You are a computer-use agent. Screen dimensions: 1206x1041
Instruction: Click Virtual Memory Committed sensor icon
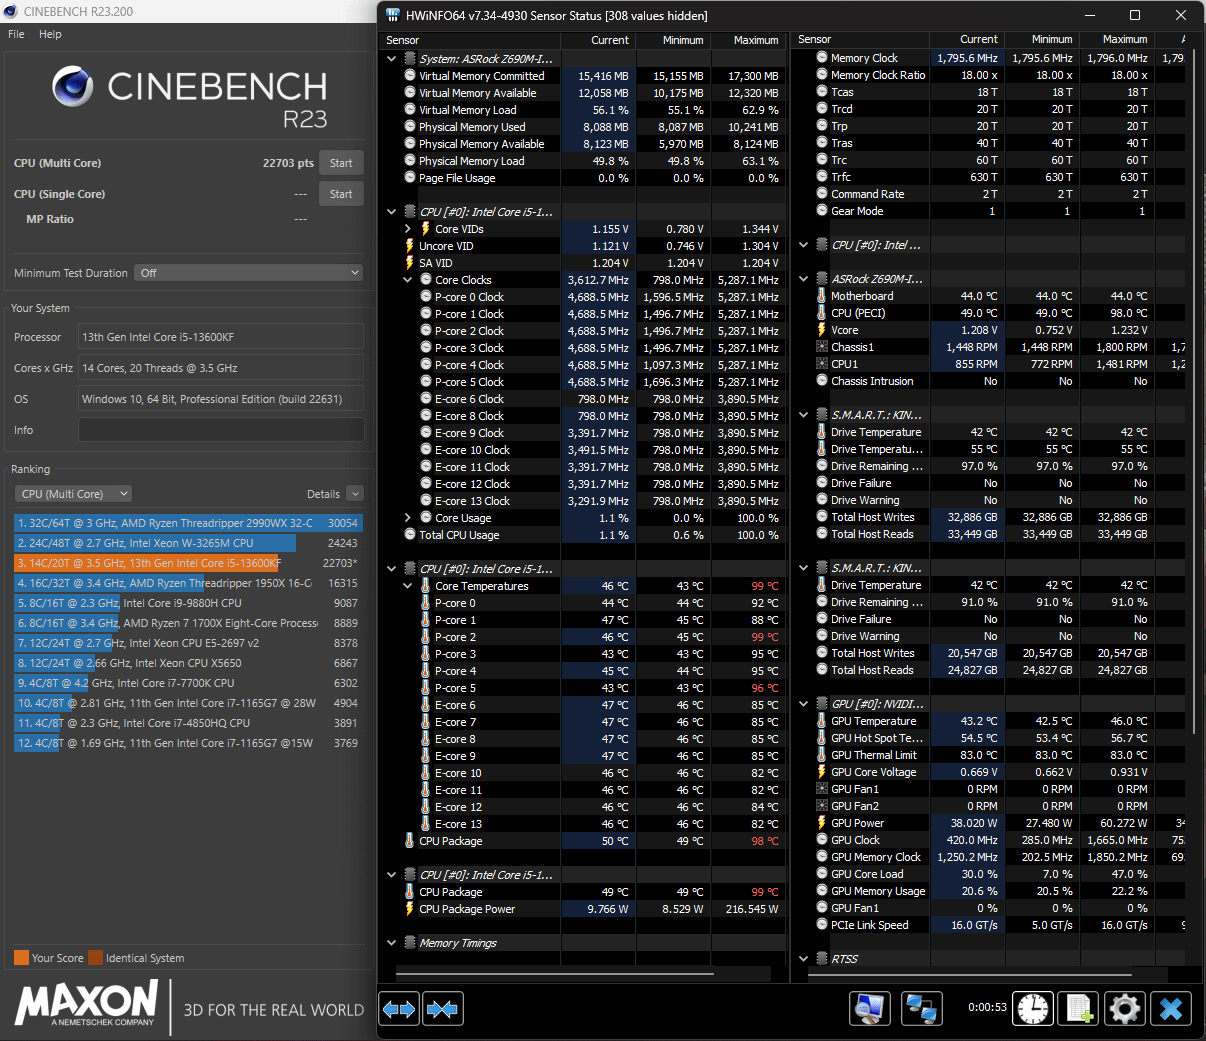tap(410, 76)
